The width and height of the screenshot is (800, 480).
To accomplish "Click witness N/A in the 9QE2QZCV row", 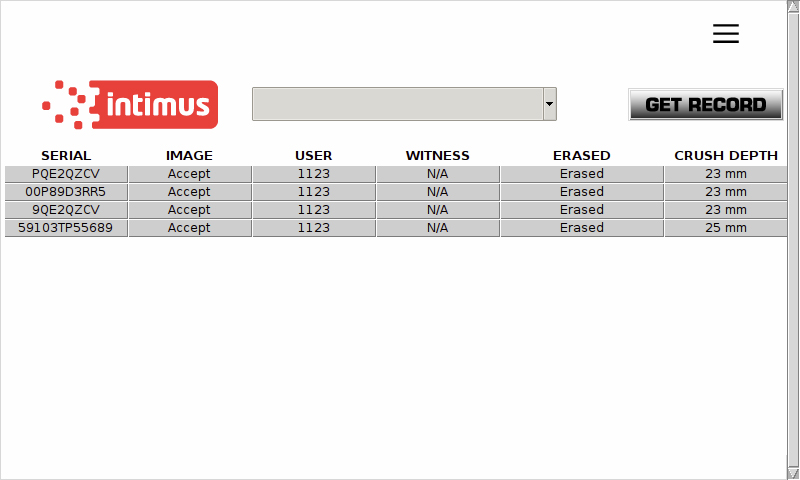I will pyautogui.click(x=438, y=210).
